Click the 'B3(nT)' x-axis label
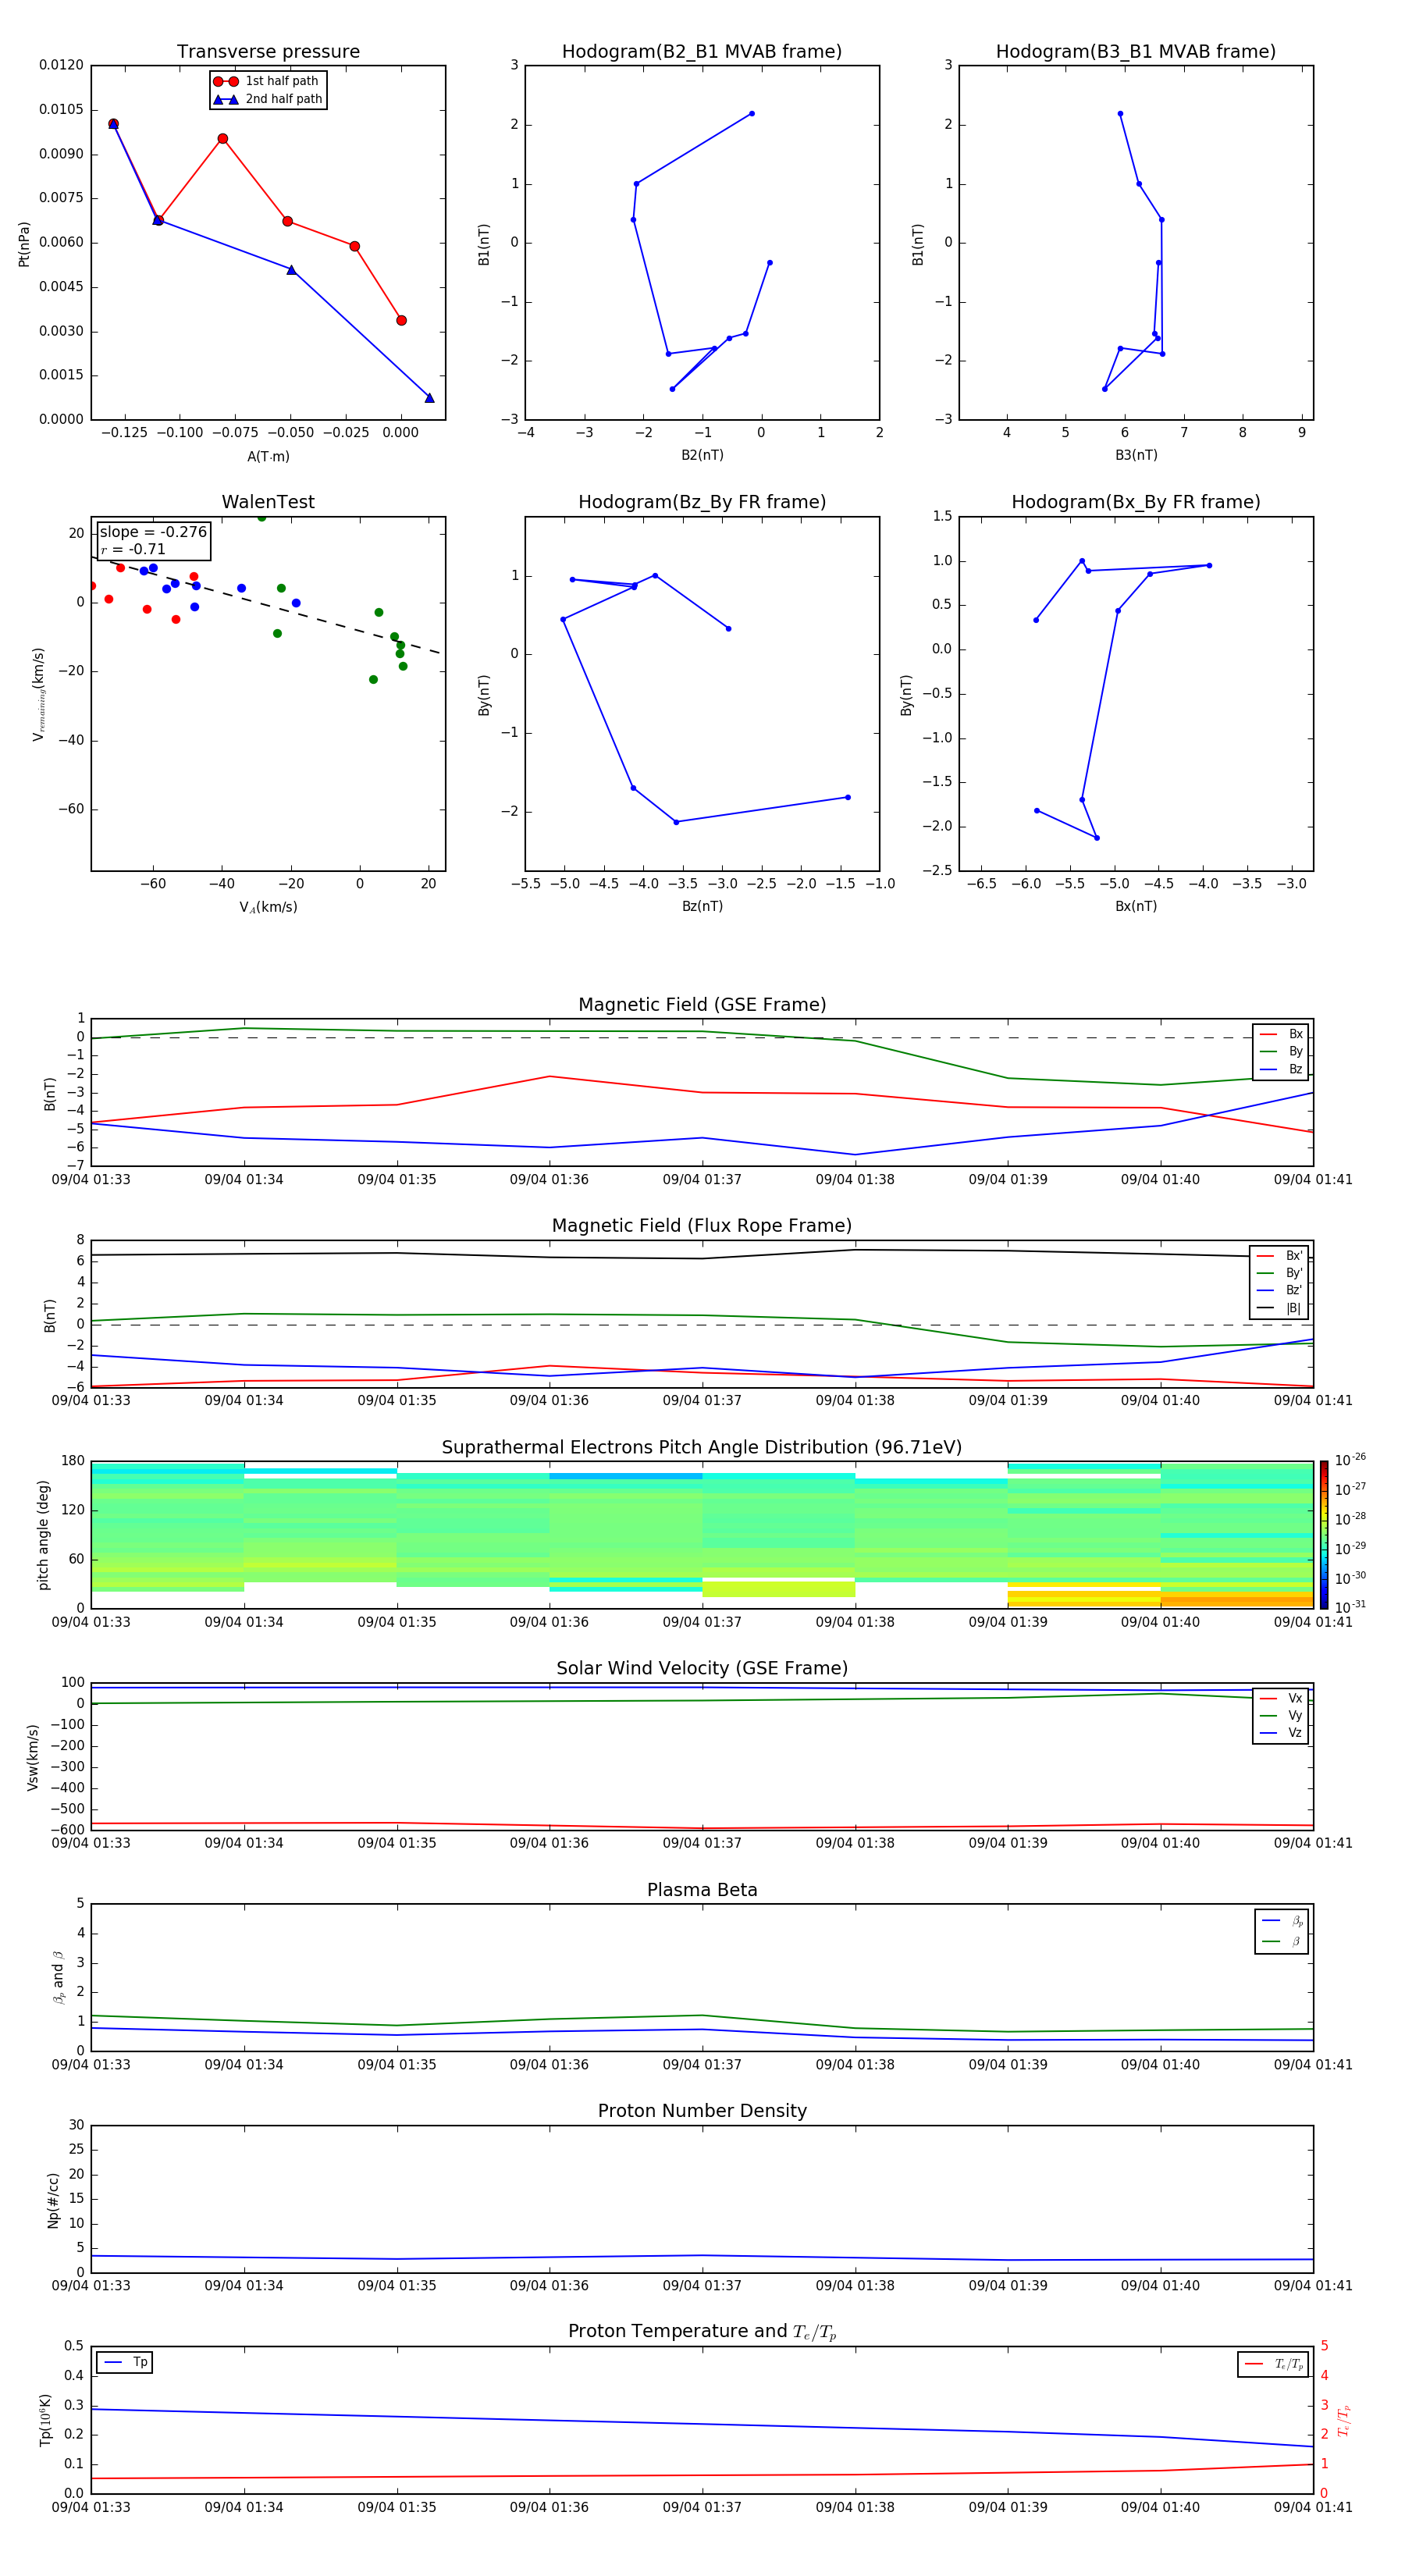Image resolution: width=1405 pixels, height=2576 pixels. click(1136, 455)
